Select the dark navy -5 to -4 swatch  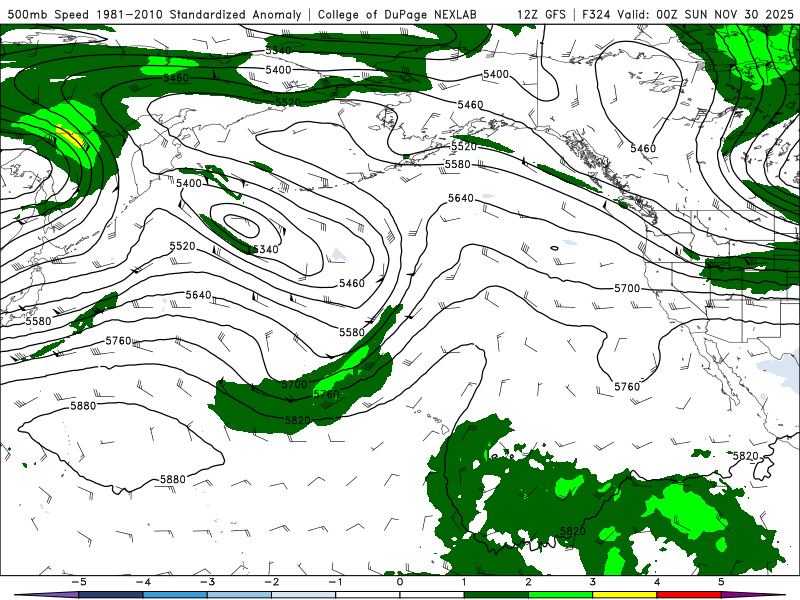coord(111,595)
